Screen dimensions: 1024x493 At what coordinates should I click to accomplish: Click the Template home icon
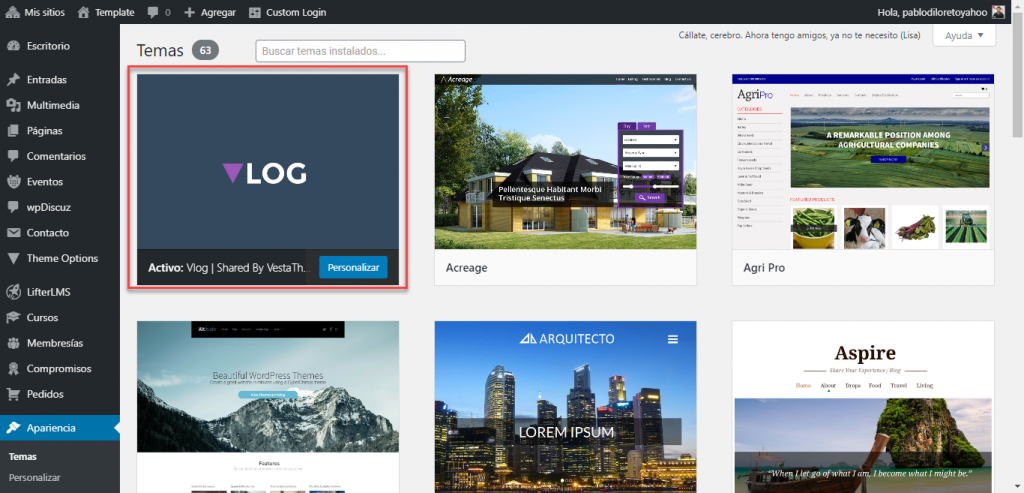click(83, 12)
